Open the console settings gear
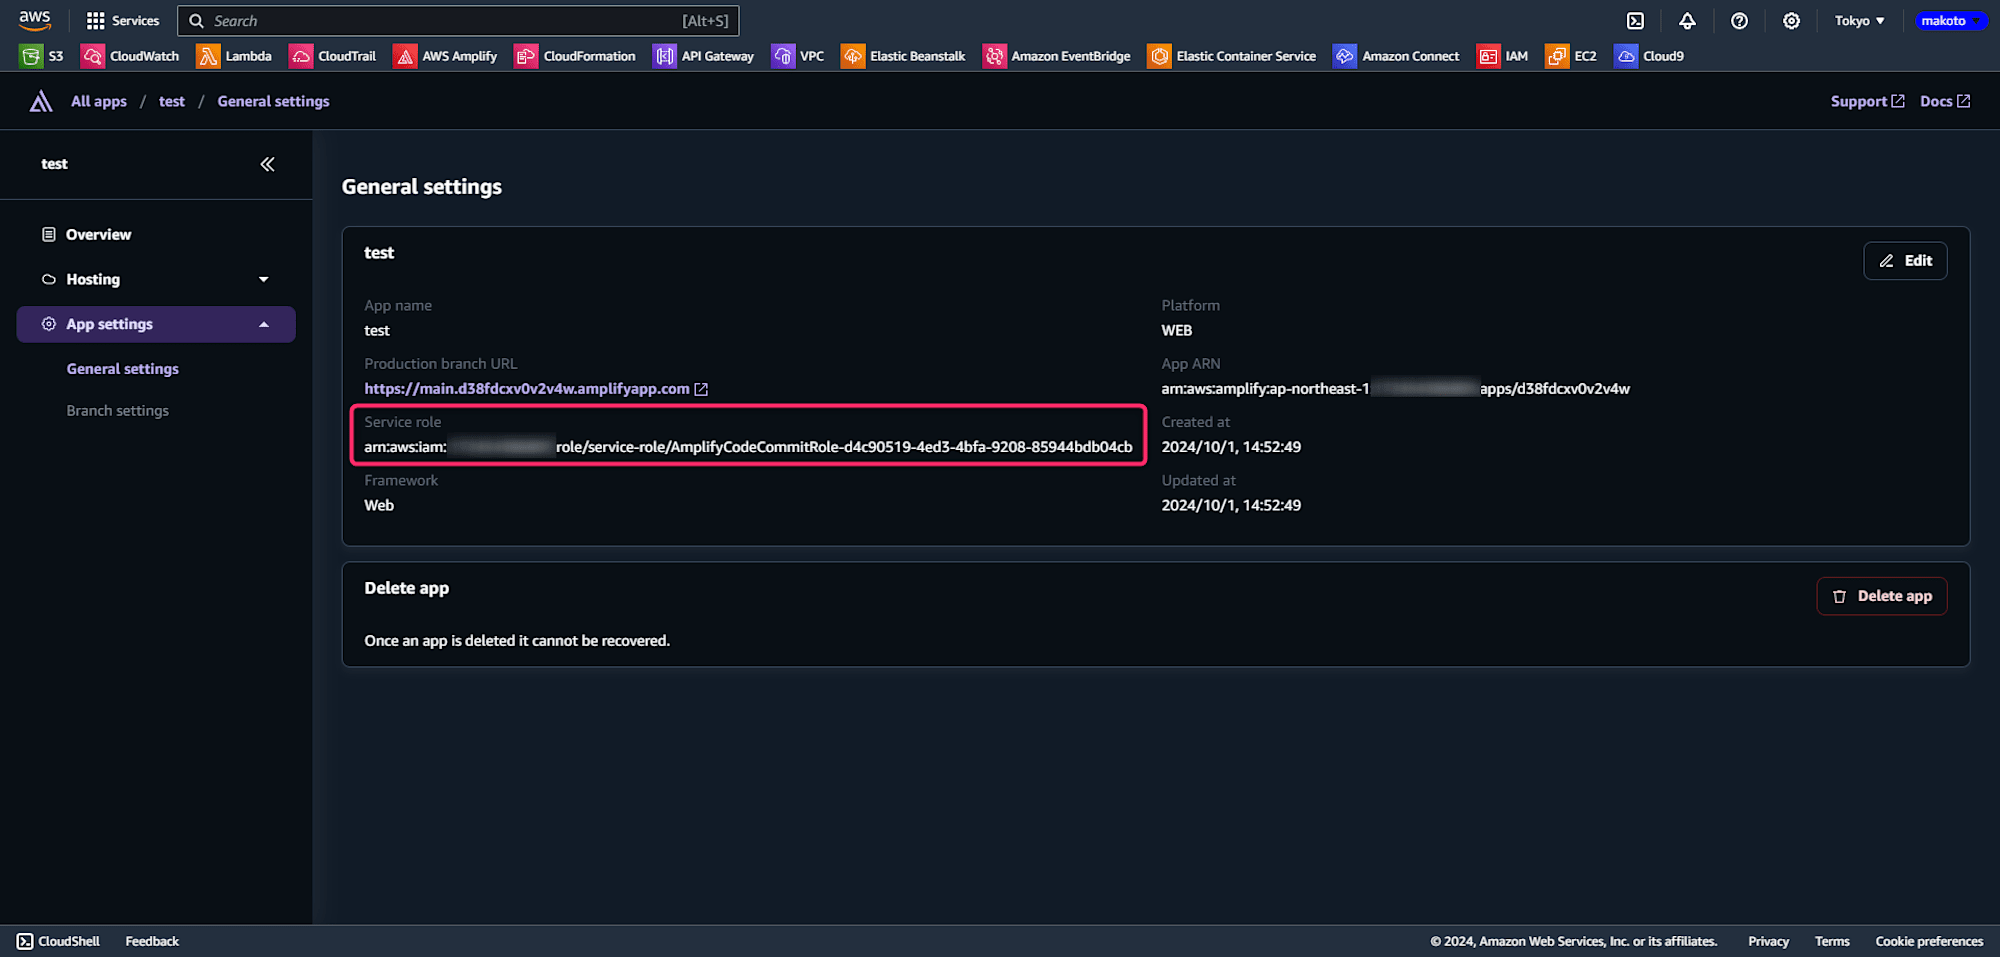The width and height of the screenshot is (2000, 957). coord(1791,20)
